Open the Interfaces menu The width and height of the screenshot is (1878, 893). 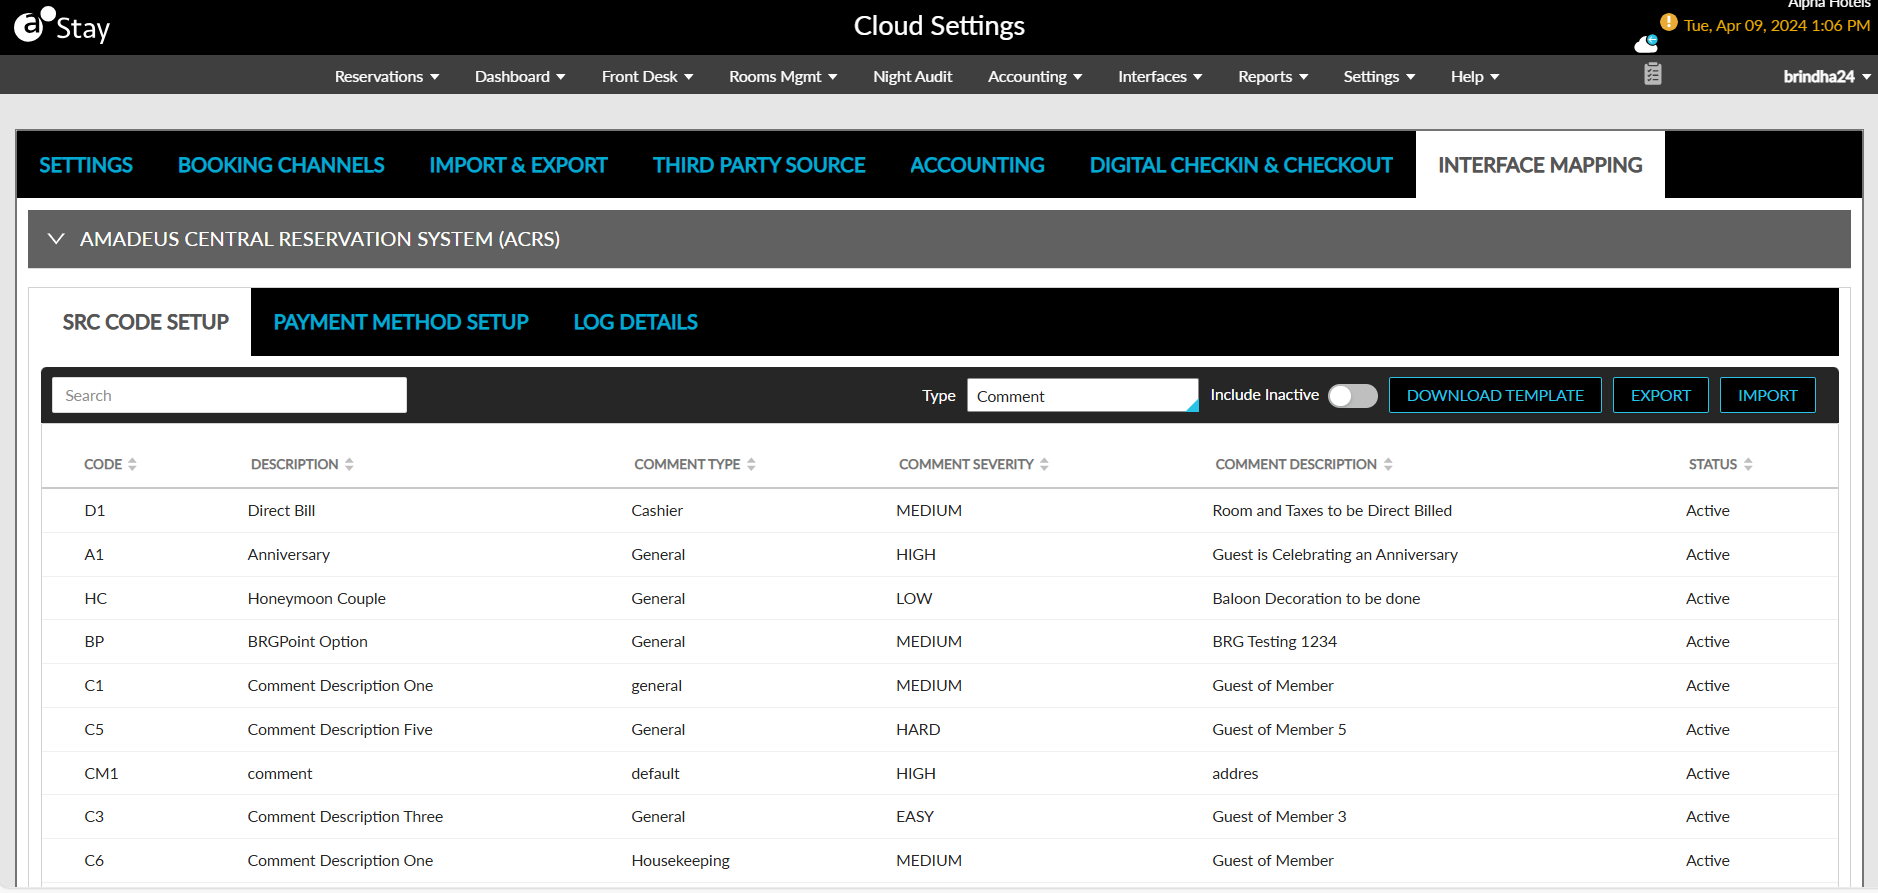pos(1160,76)
